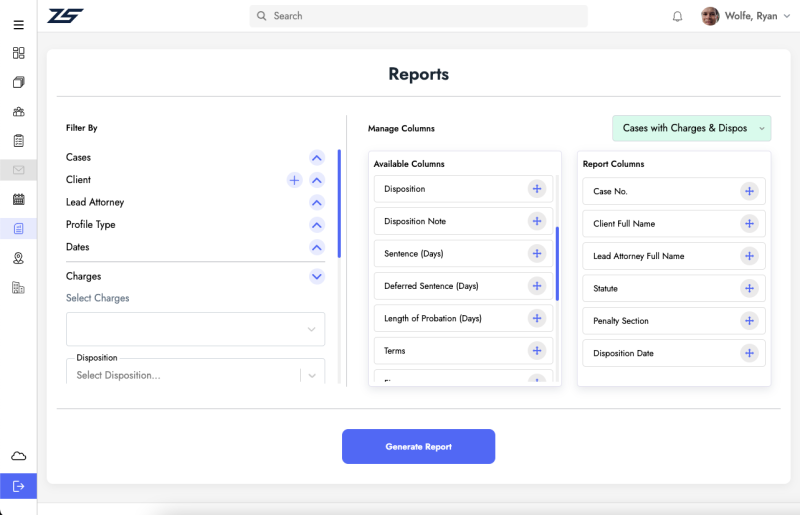Click the Generate Report button
Image resolution: width=800 pixels, height=515 pixels.
[418, 446]
